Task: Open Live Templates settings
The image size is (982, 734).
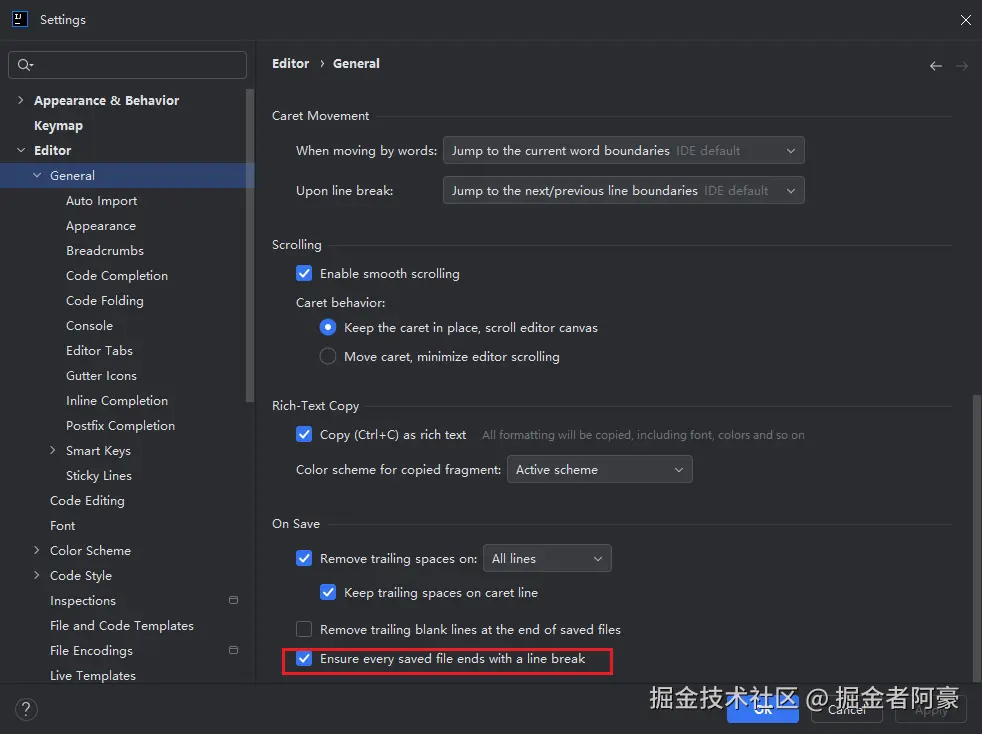Action: (93, 676)
